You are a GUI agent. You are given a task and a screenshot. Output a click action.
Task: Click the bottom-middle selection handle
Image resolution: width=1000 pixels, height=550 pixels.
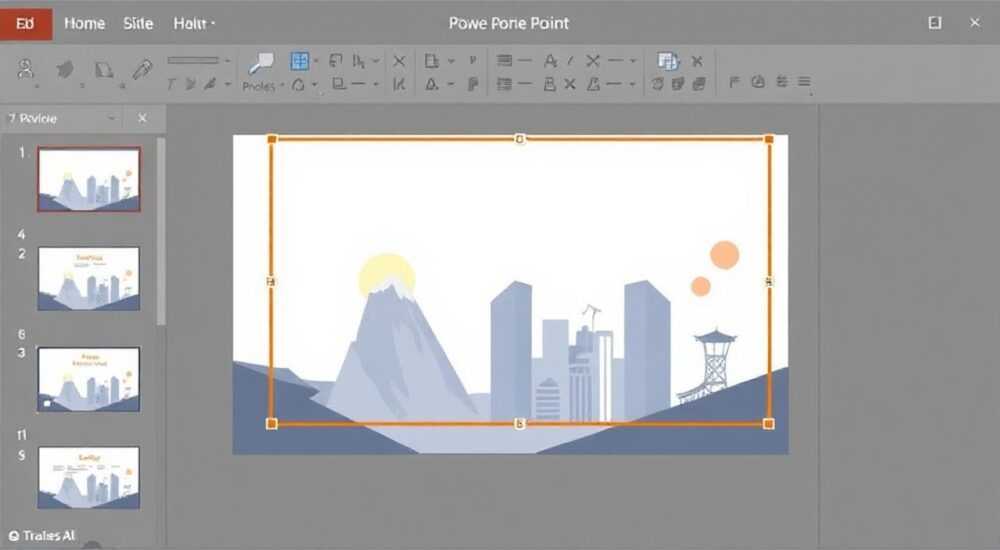520,424
